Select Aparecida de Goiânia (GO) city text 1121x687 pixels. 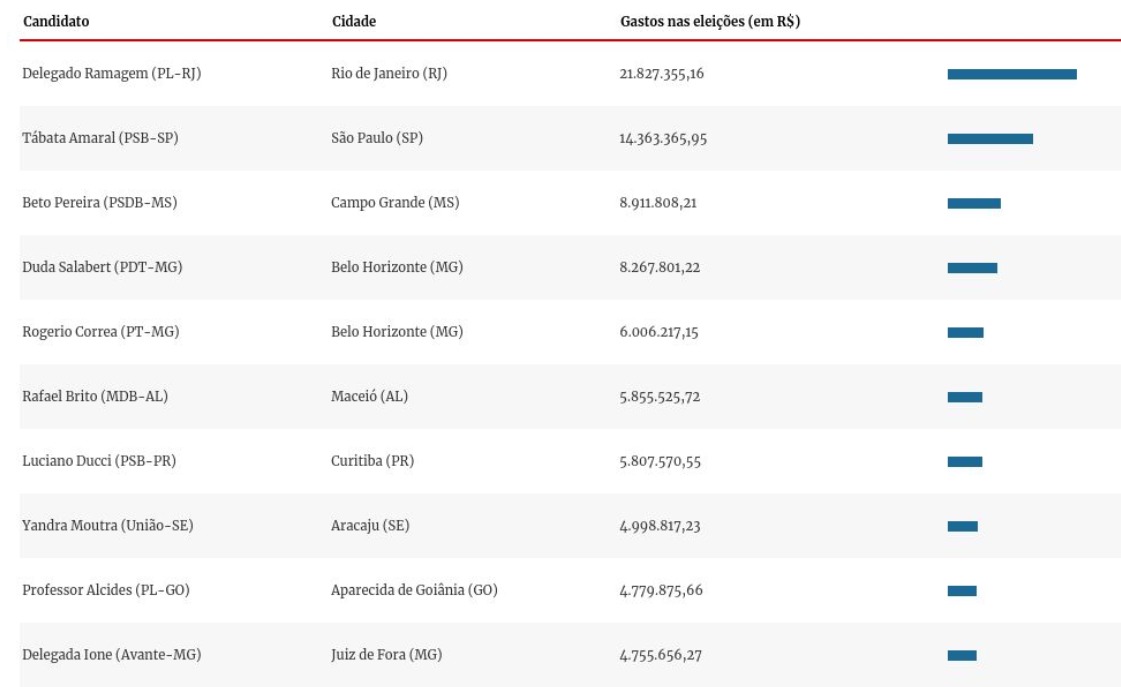(414, 590)
